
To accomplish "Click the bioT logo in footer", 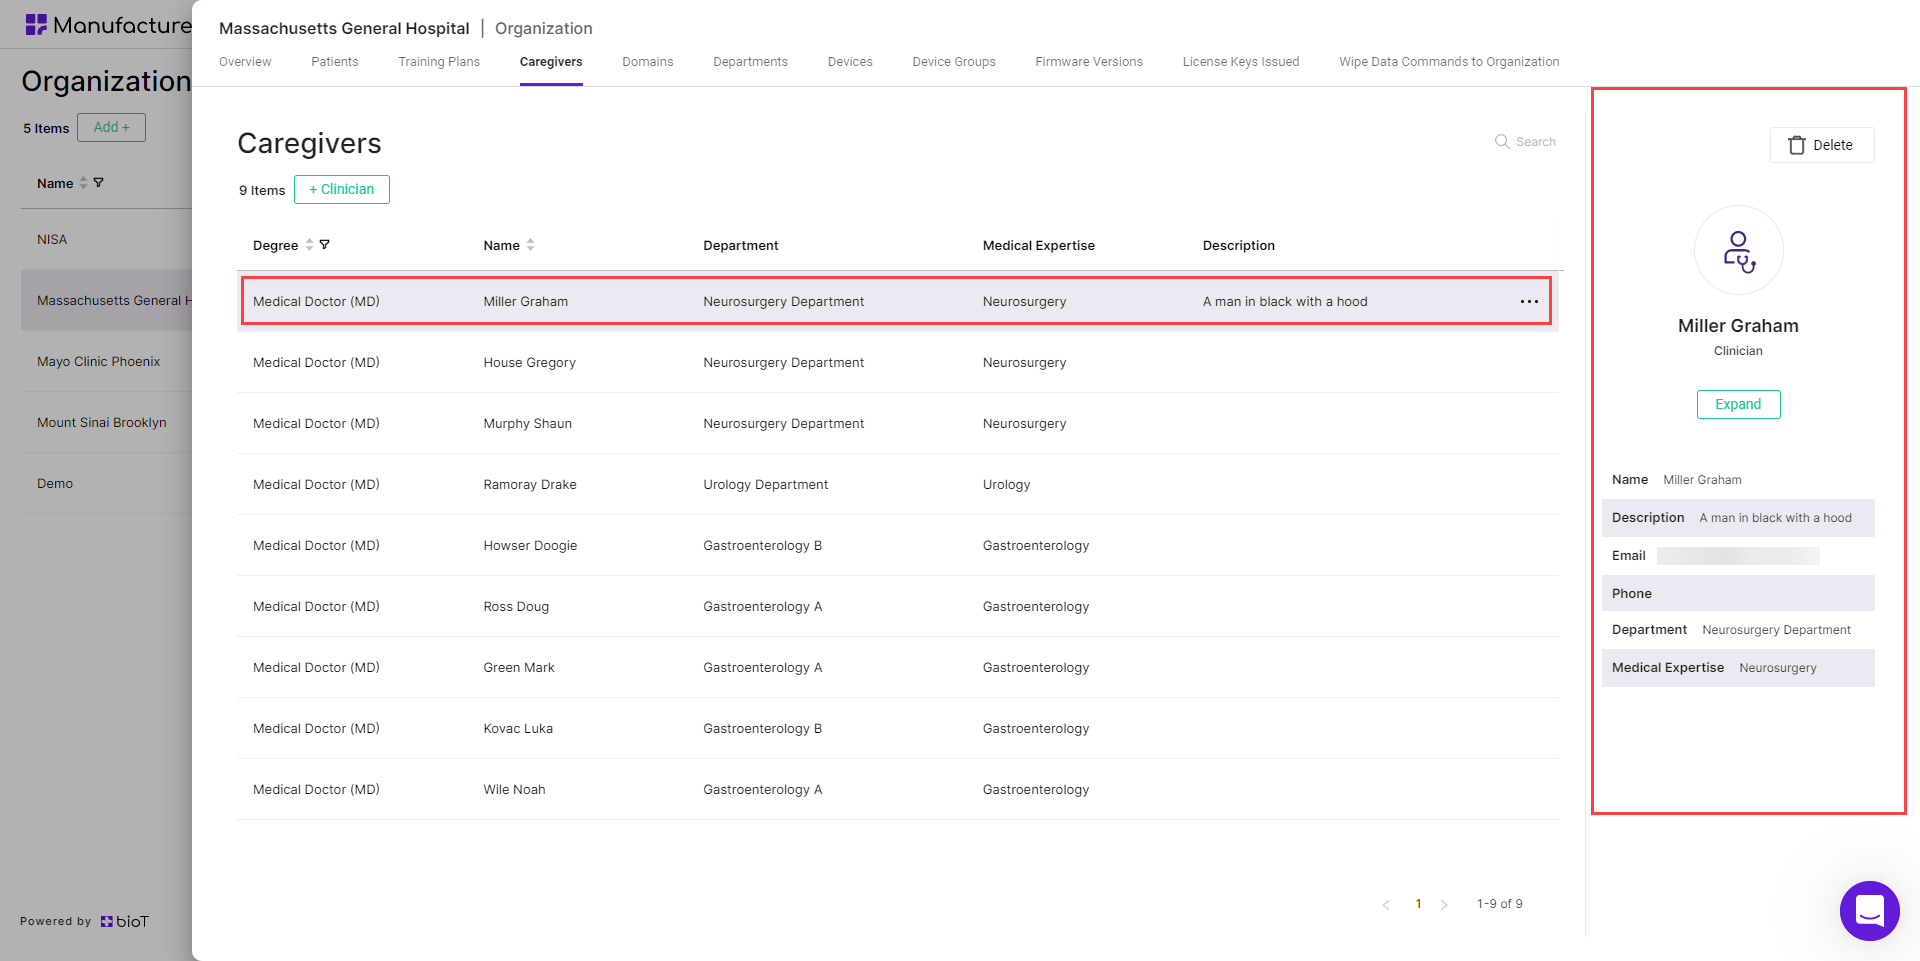I will coord(125,922).
